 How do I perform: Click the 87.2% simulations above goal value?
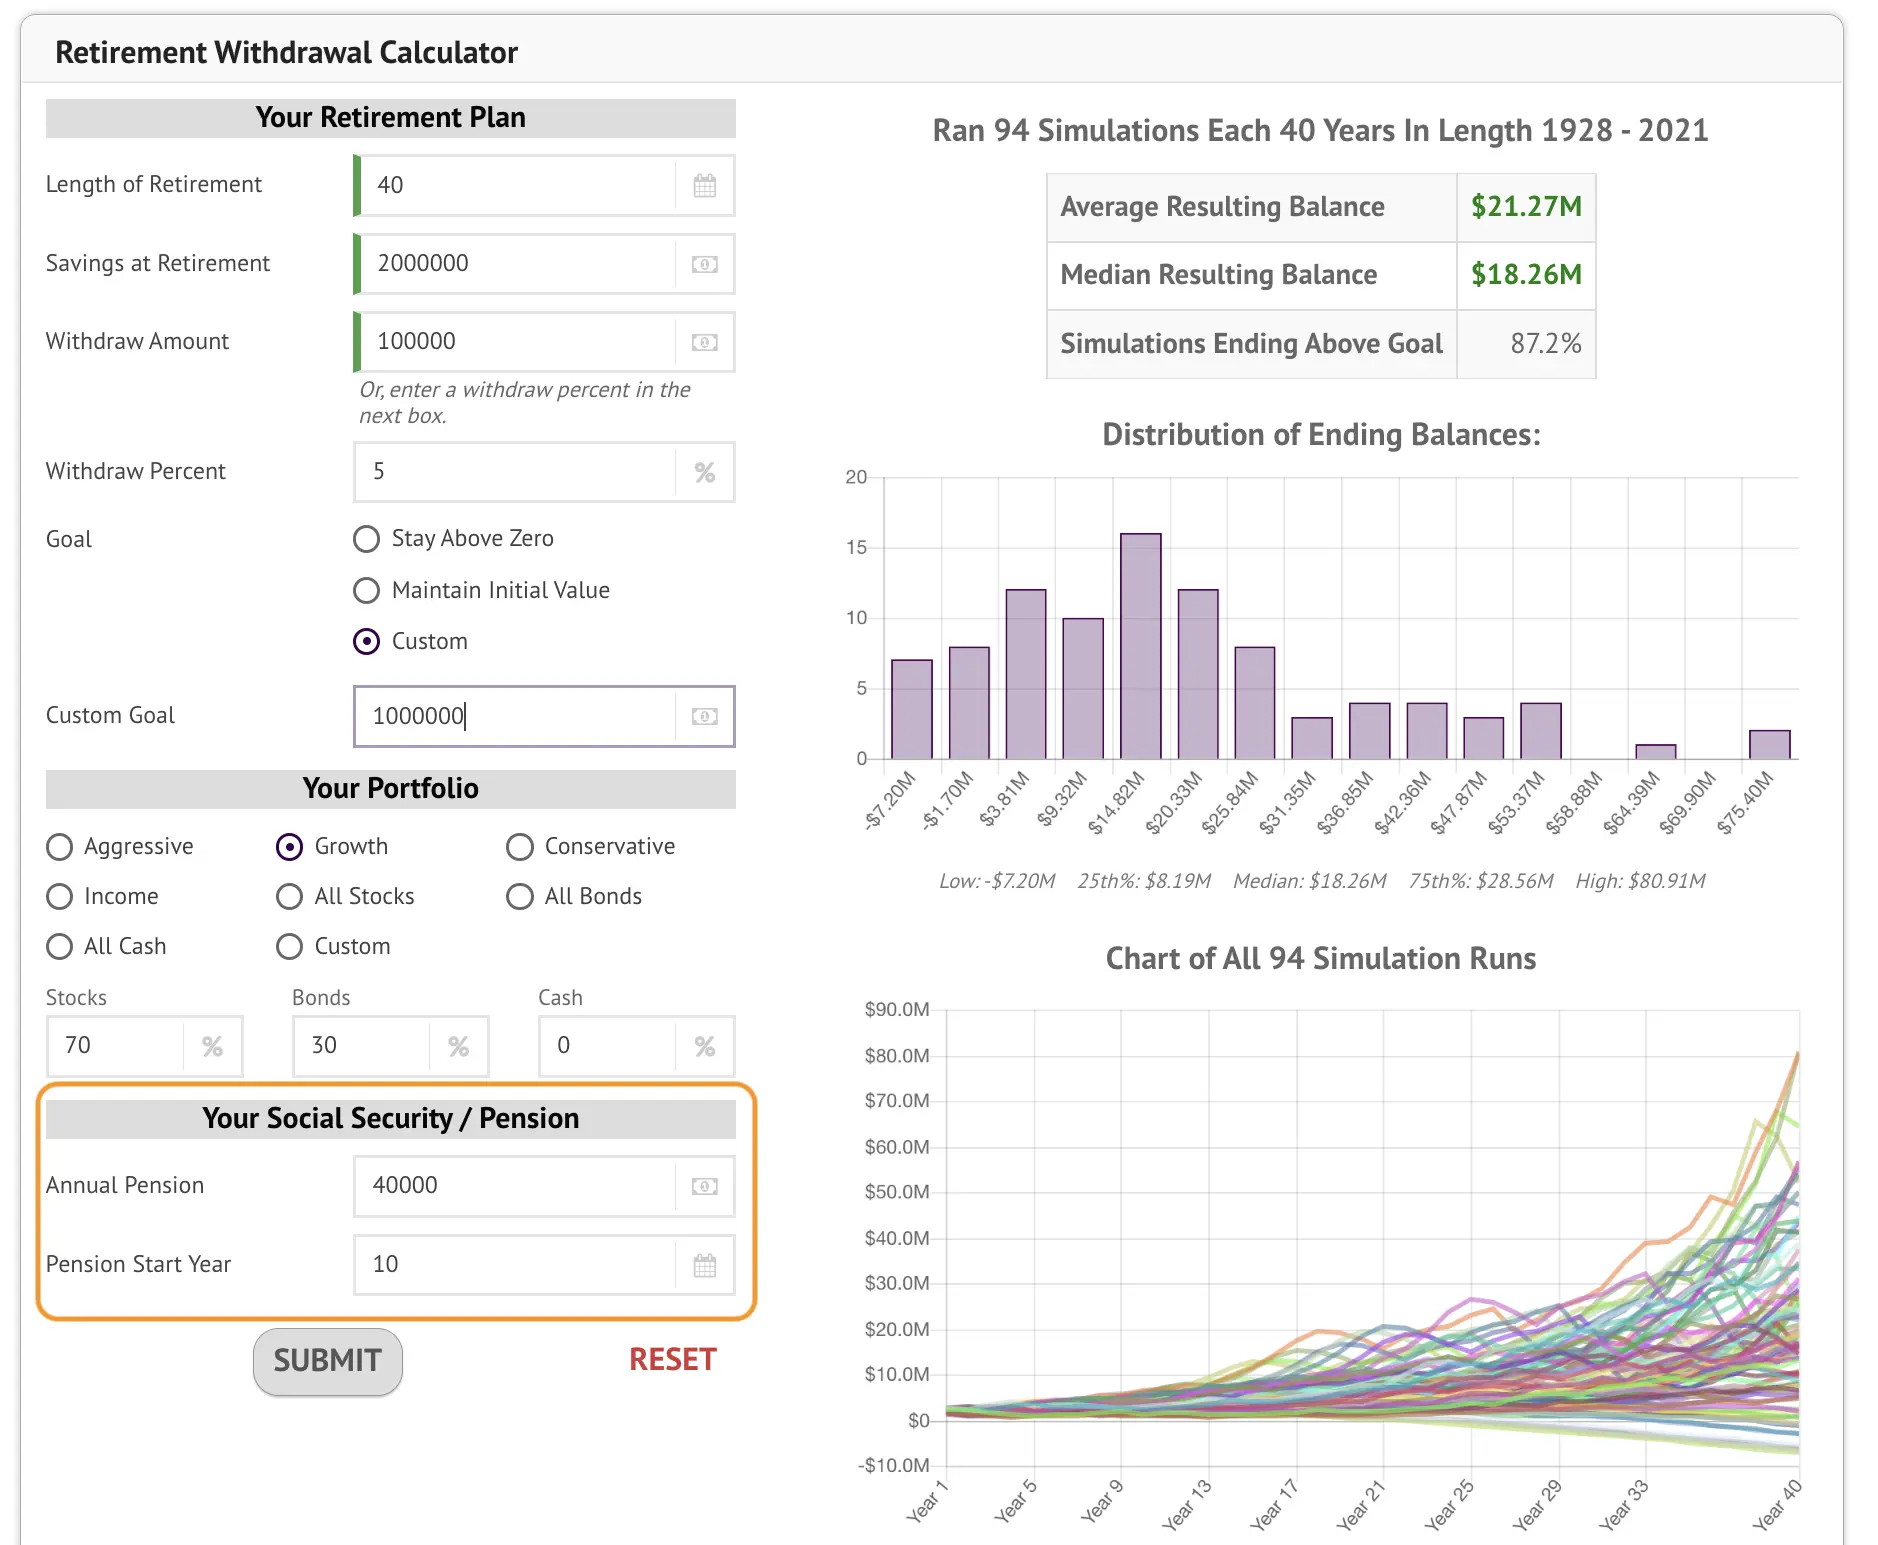pos(1546,344)
